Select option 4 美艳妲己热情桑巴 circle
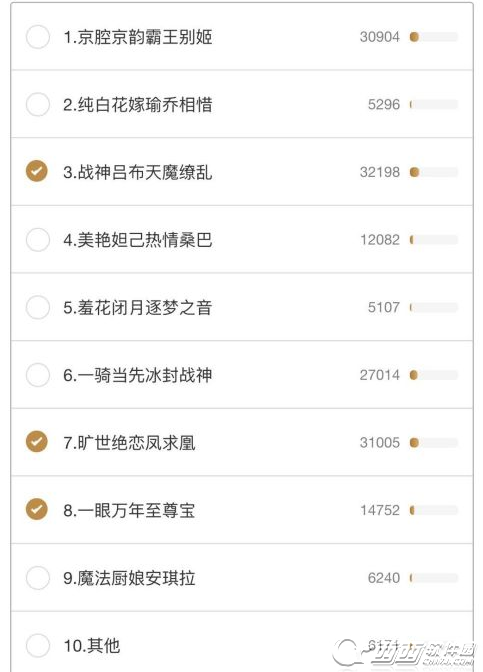The image size is (483, 672). point(38,239)
